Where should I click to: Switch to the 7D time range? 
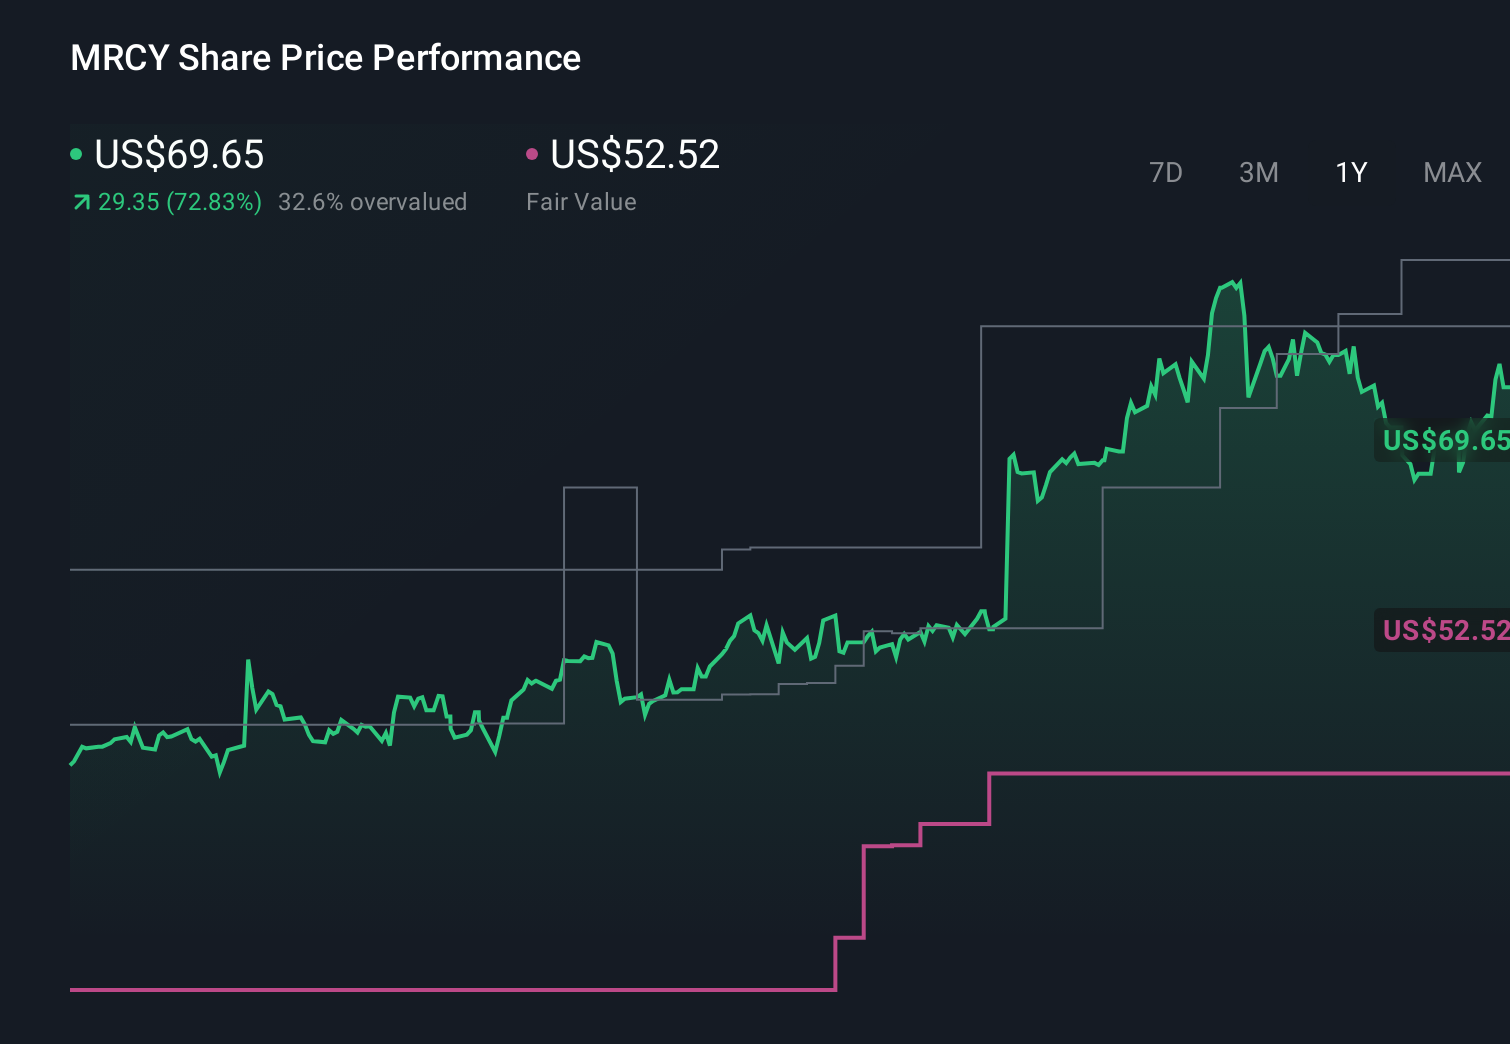pyautogui.click(x=1166, y=172)
